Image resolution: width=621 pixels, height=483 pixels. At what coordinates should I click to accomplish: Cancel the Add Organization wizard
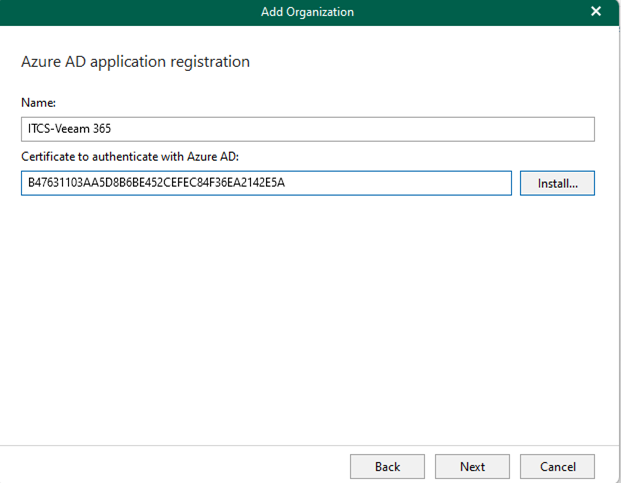(557, 466)
